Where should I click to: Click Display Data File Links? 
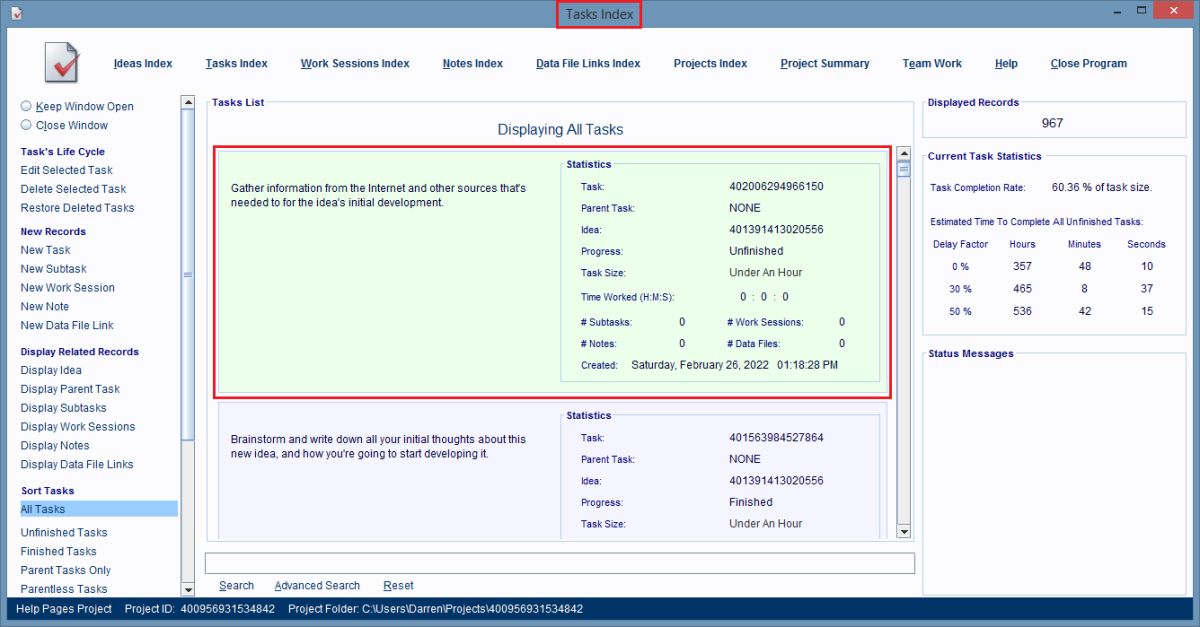77,465
